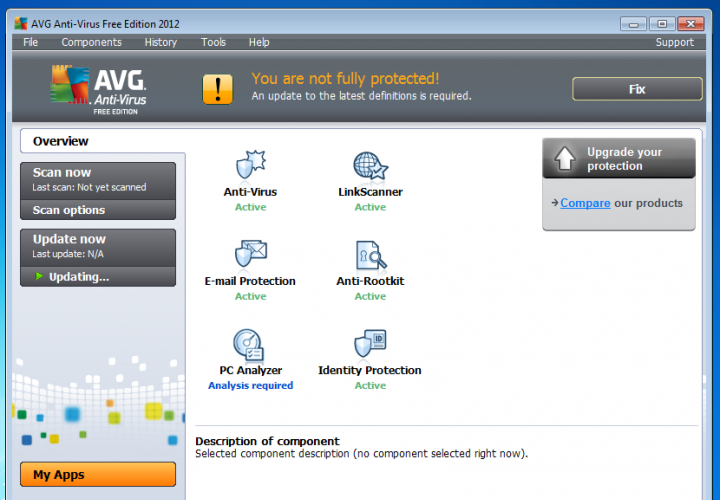
Task: Open the PC Analyzer gauge icon
Action: coord(248,345)
